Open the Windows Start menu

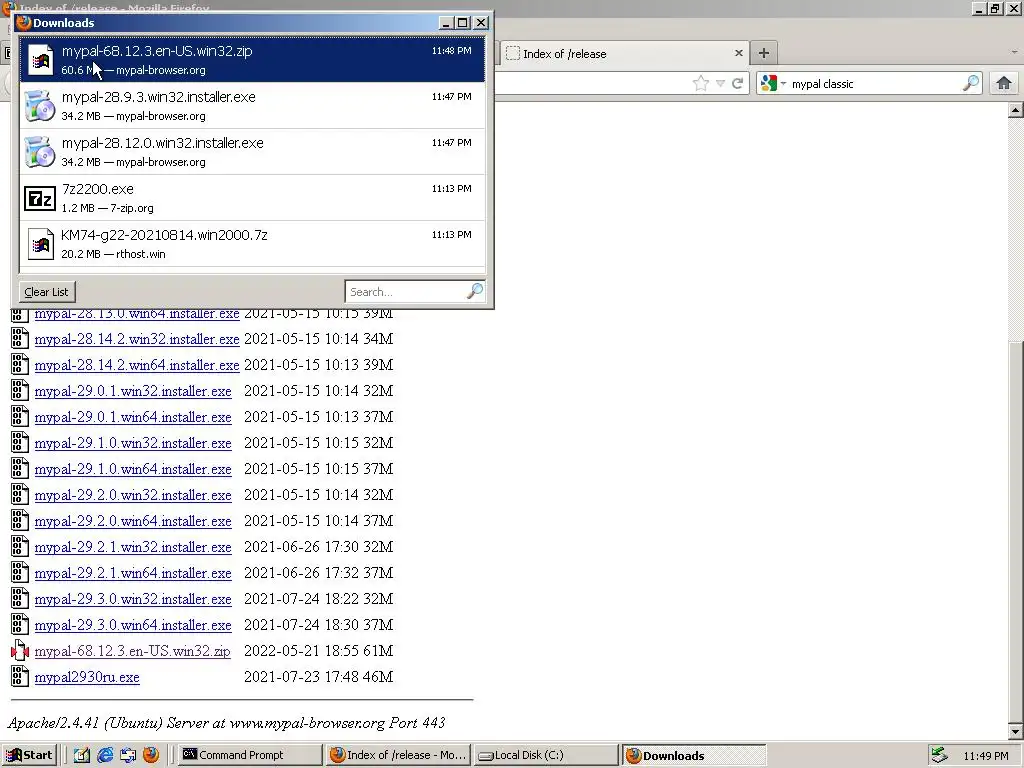[29, 755]
